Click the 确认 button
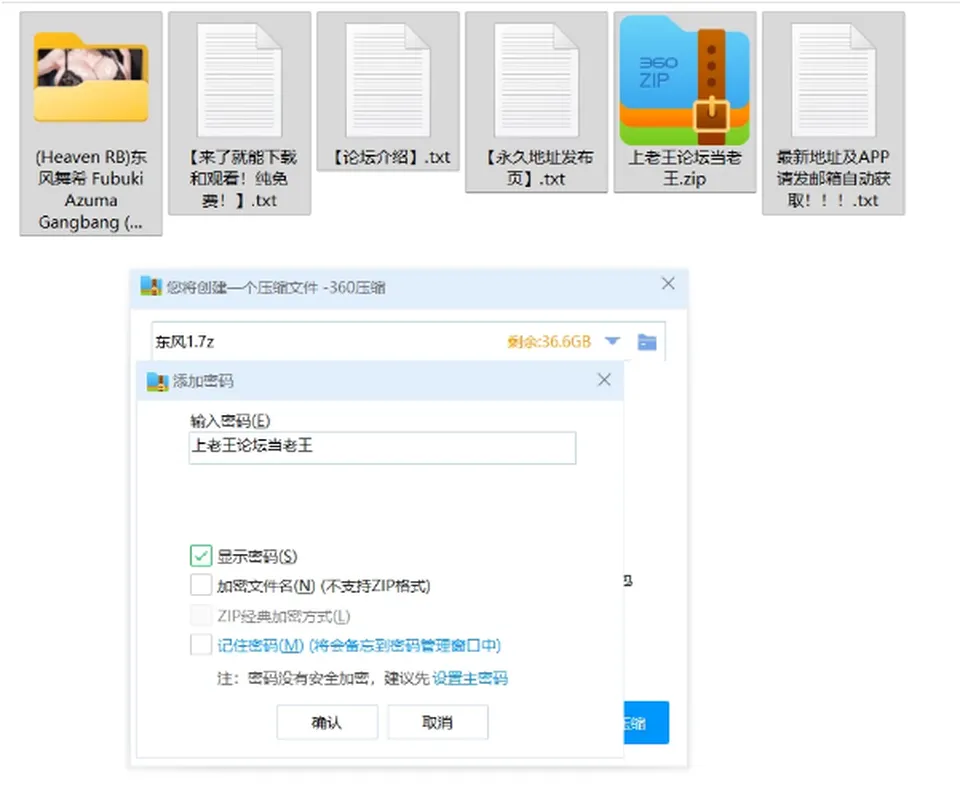960x805 pixels. 327,722
